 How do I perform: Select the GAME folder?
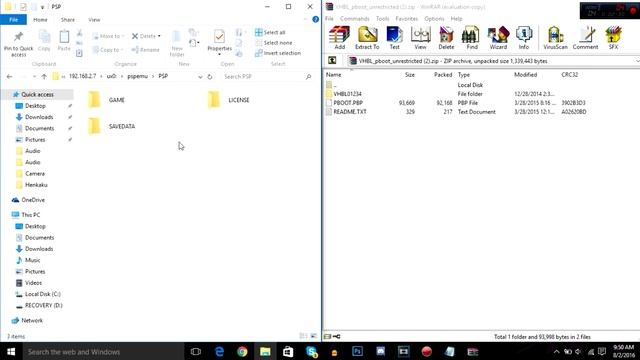[107, 100]
